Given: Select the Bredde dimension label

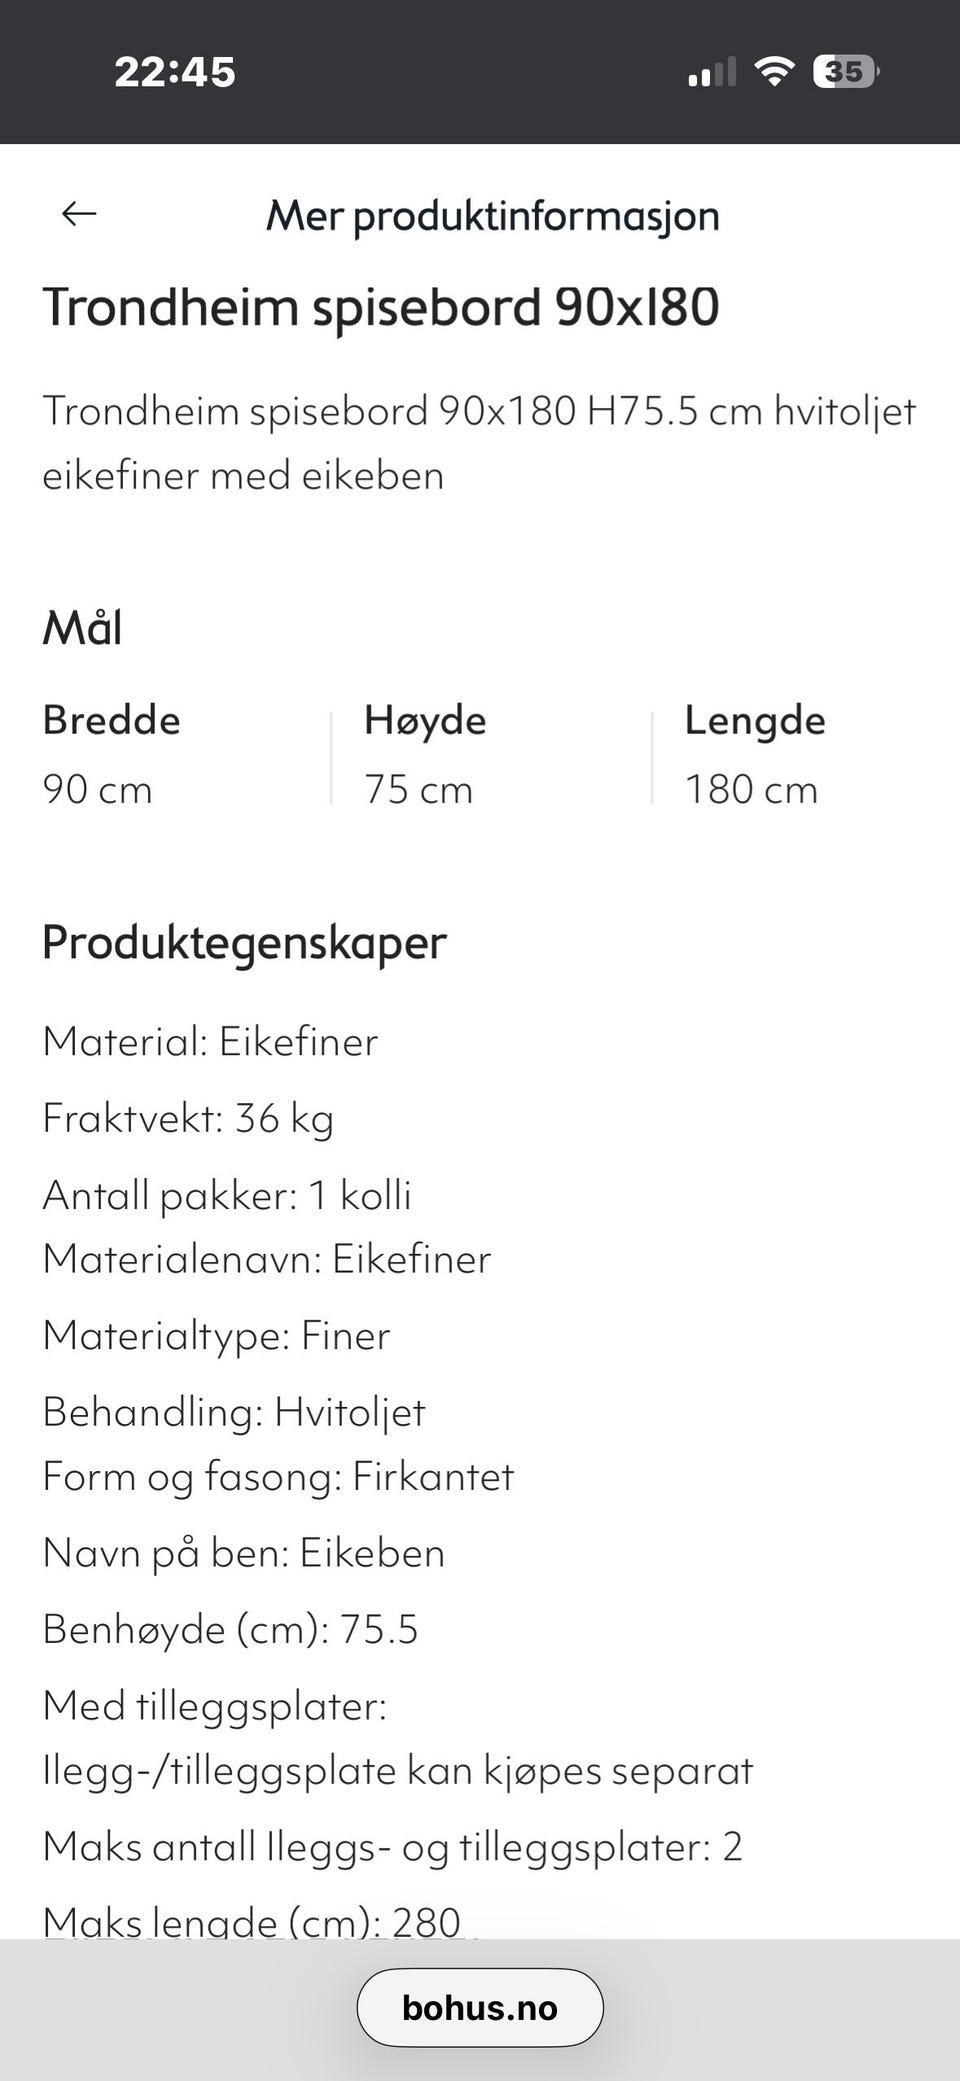Looking at the screenshot, I should (111, 719).
